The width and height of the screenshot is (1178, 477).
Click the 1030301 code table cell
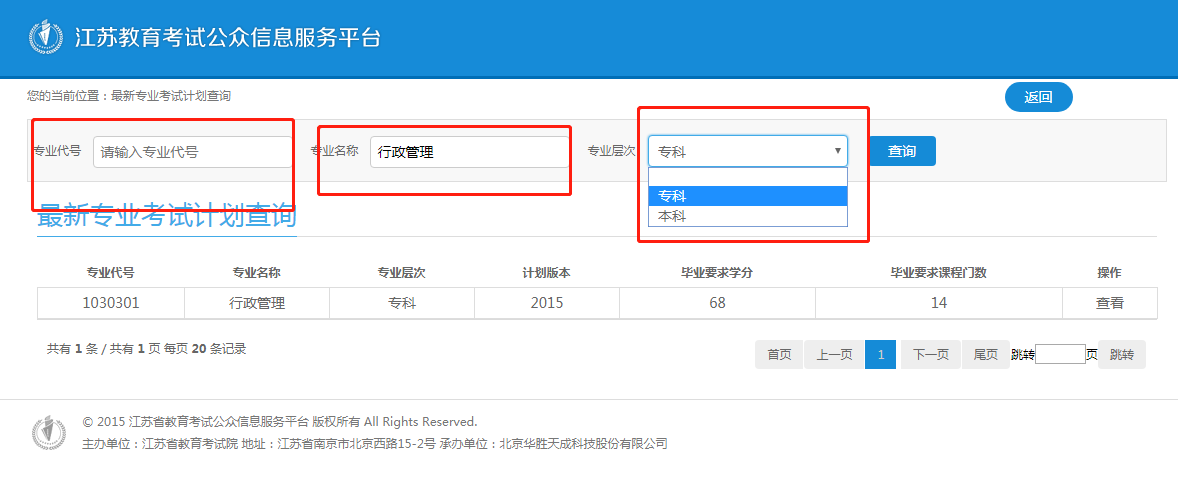click(x=110, y=303)
